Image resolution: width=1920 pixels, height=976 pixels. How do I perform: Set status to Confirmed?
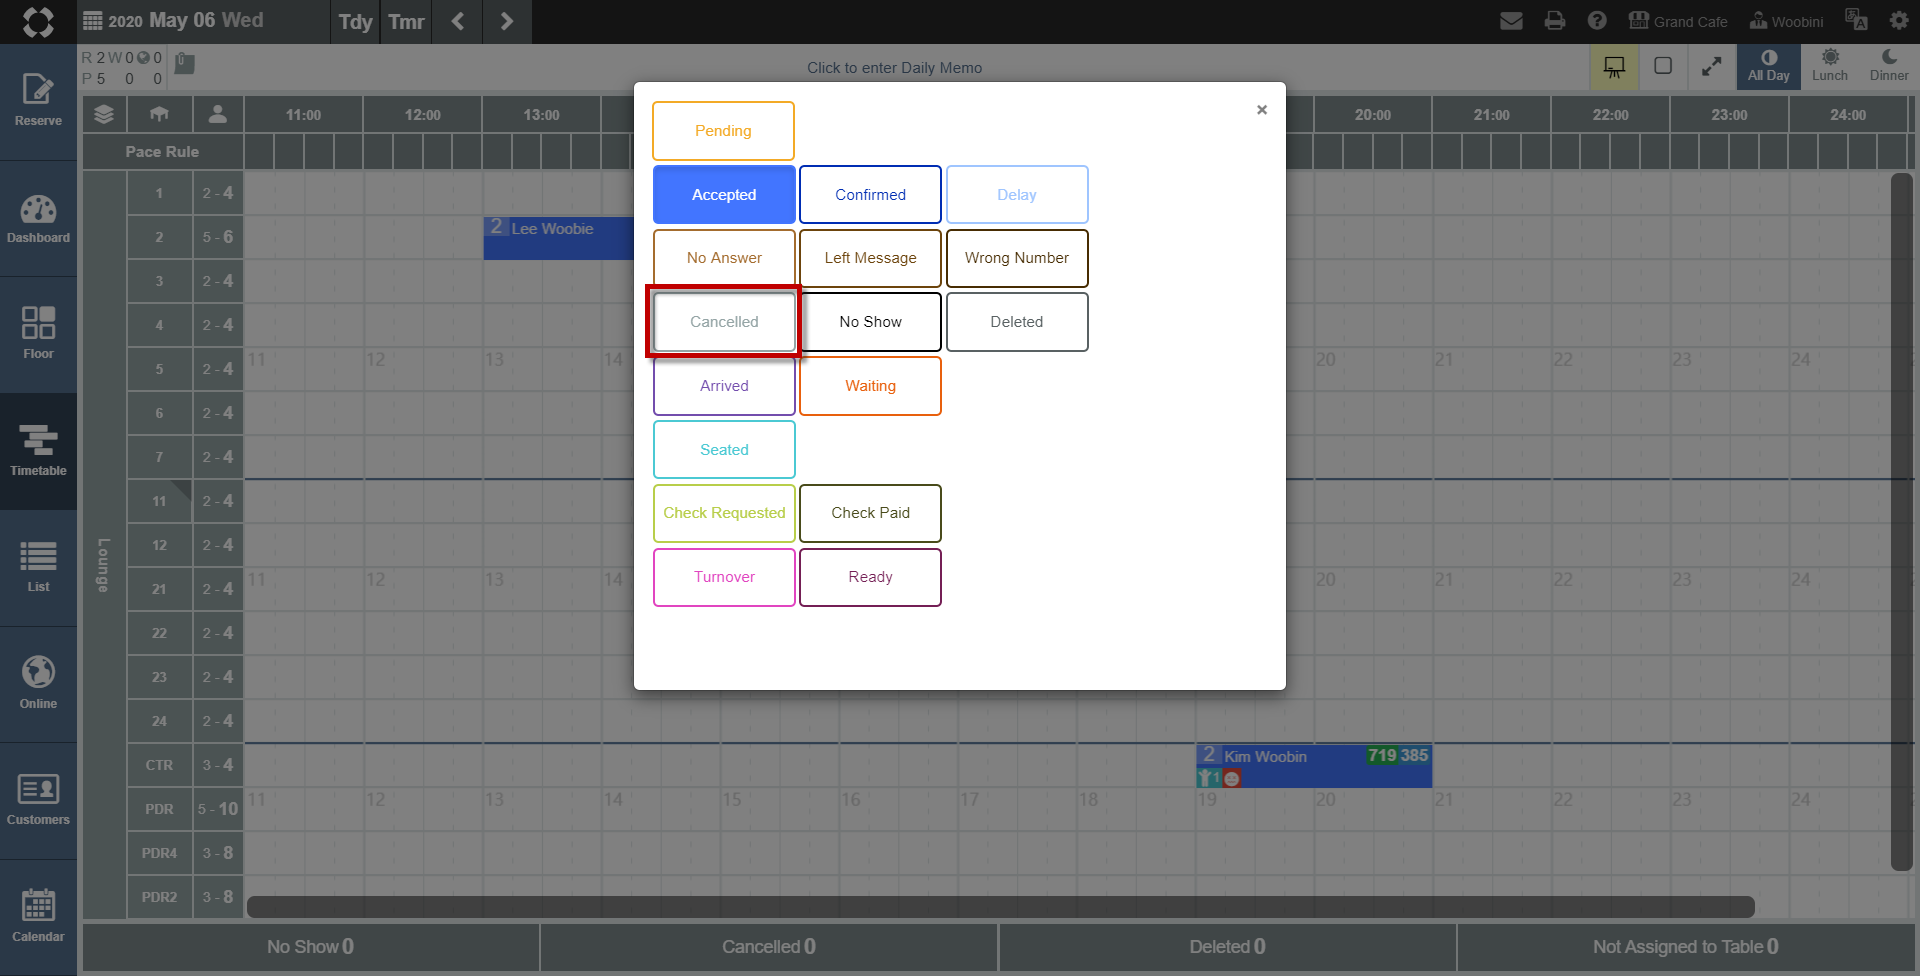click(870, 195)
